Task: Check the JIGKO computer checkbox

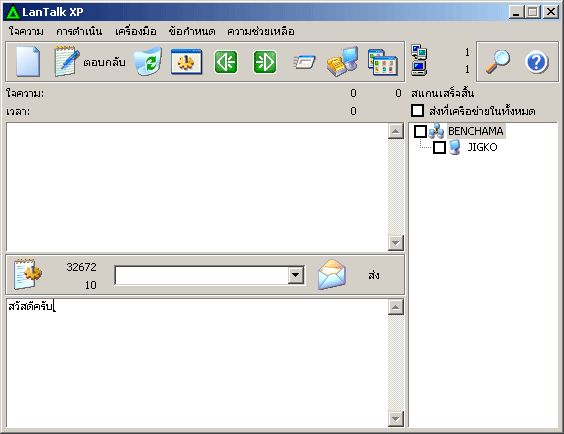Action: tap(439, 147)
